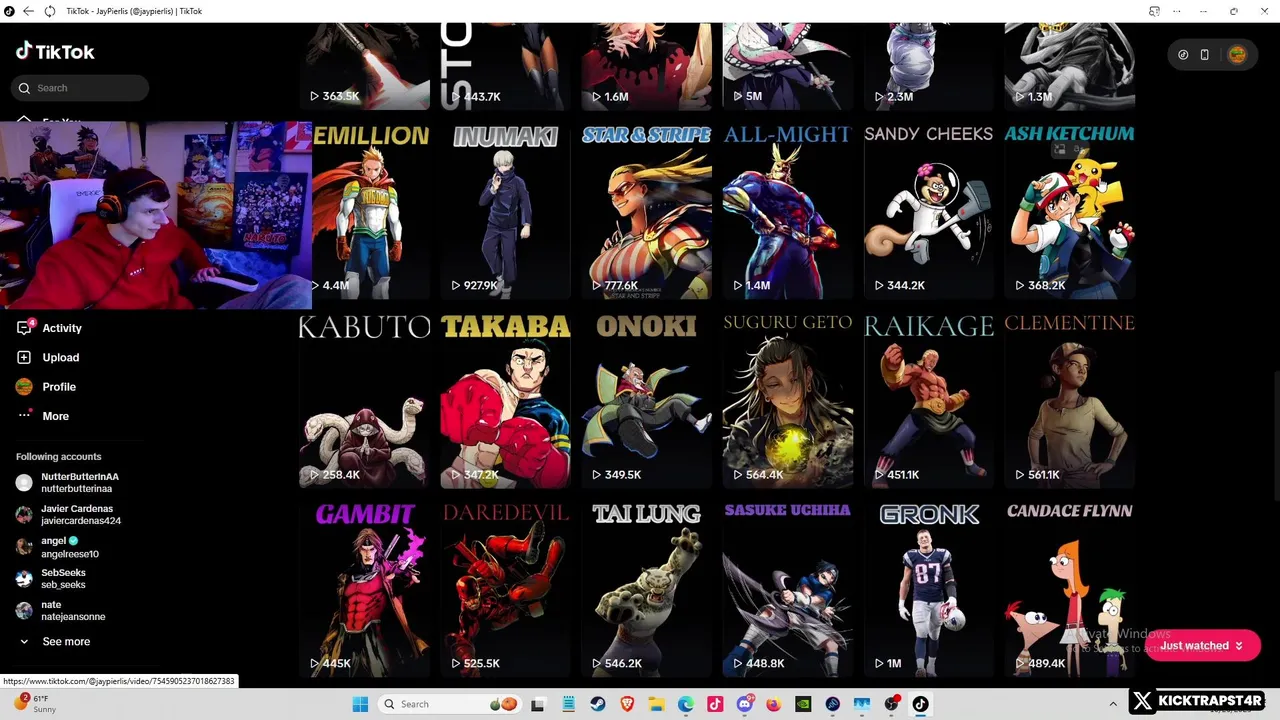Image resolution: width=1280 pixels, height=720 pixels.
Task: Open the Activity menu item
Action: click(62, 328)
